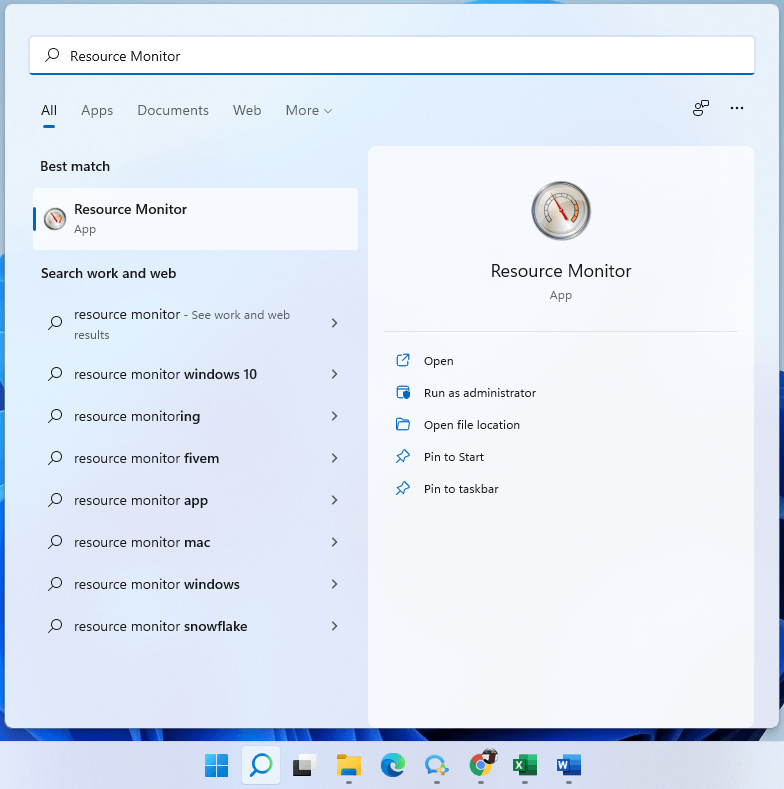Switch to the Web search tab
Screen dimensions: 784x789
click(247, 110)
